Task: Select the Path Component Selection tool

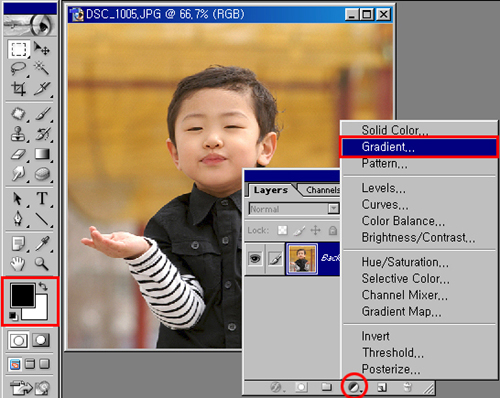Action: (19, 199)
